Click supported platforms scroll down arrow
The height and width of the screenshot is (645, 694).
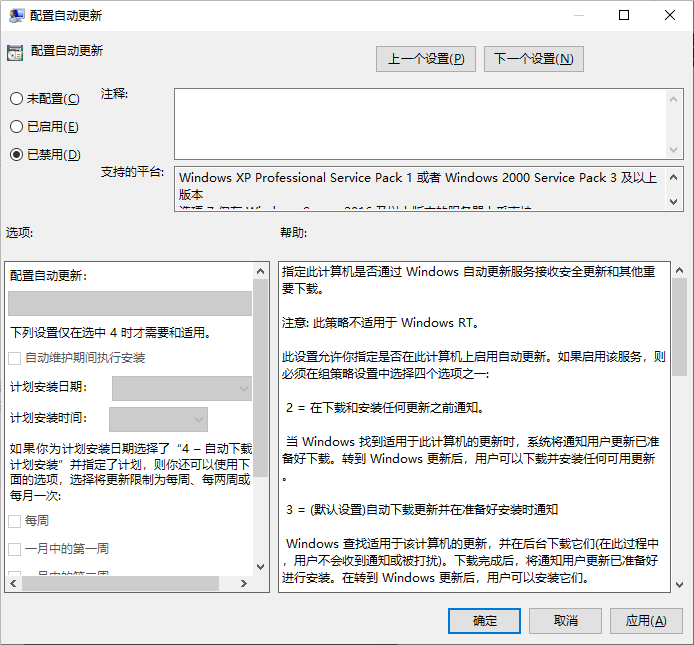pos(674,201)
